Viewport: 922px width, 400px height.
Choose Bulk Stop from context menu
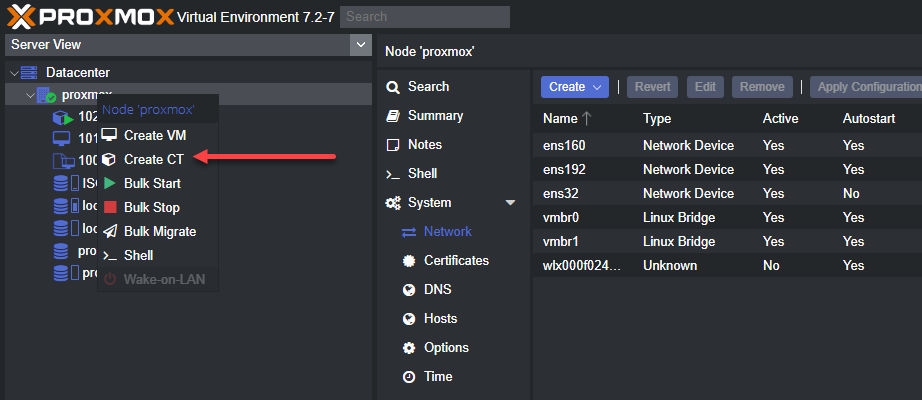(x=158, y=208)
